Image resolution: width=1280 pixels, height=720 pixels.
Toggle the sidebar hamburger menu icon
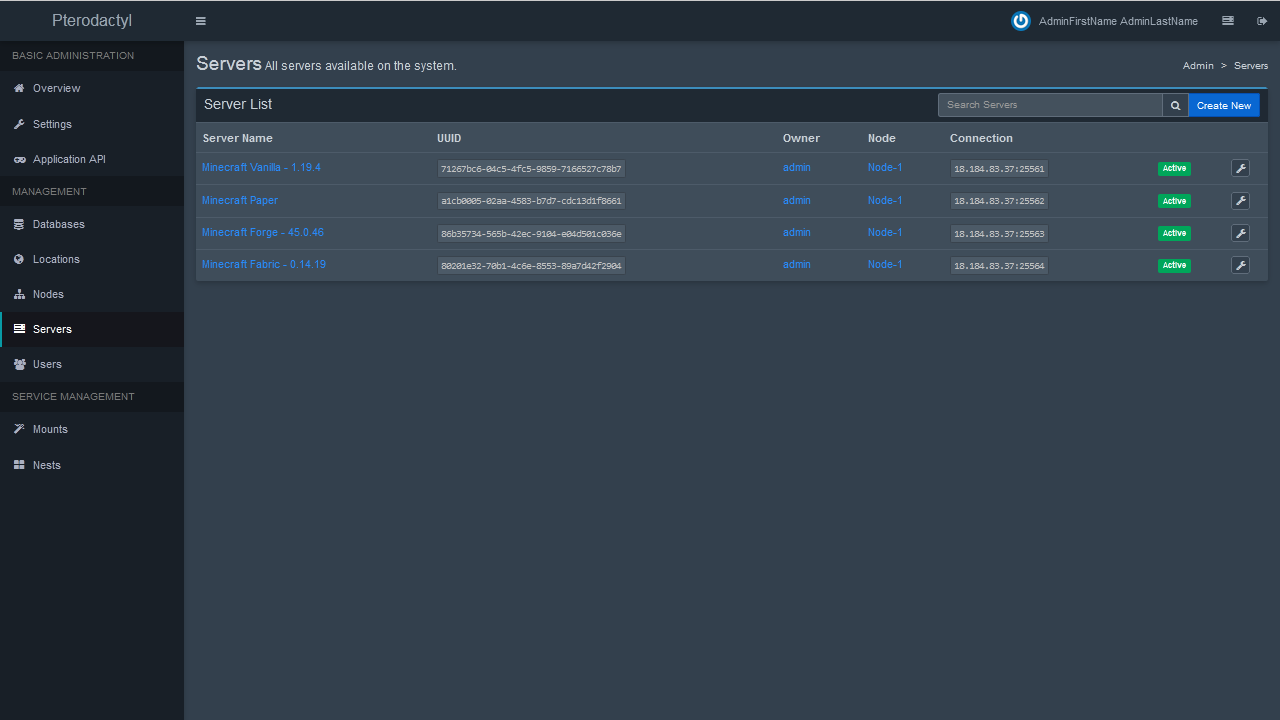tap(201, 21)
